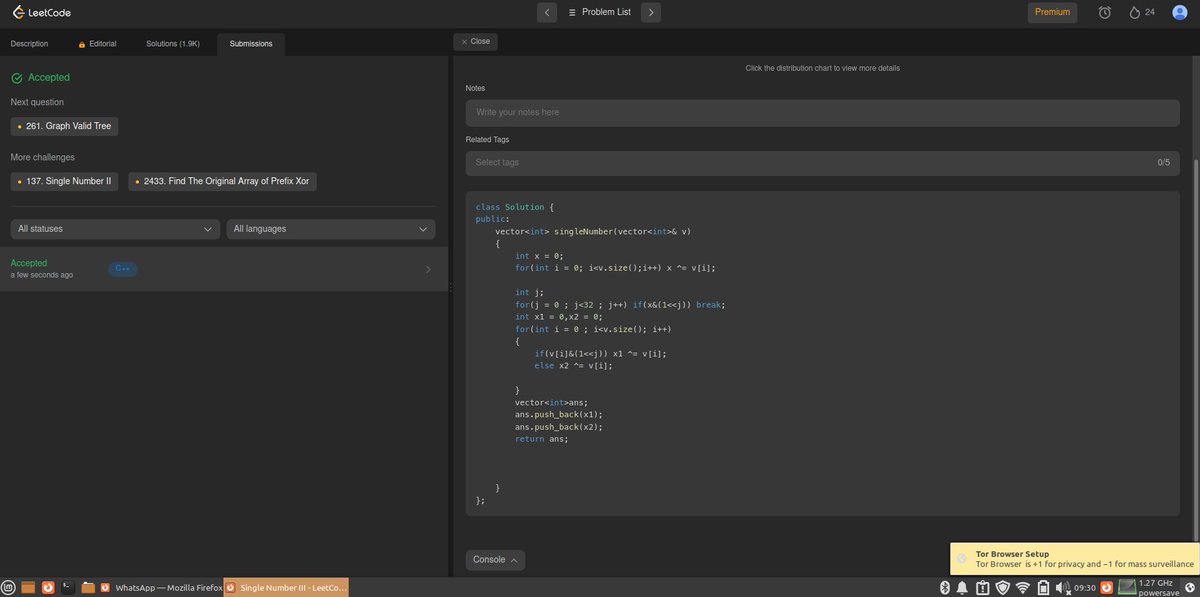
Task: Click the LeetCode logo
Action: 41,13
